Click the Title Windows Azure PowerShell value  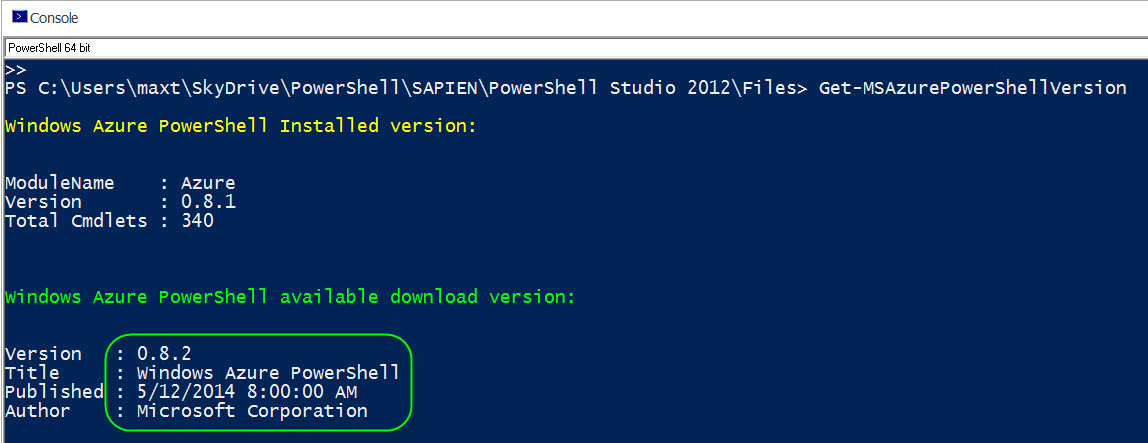tap(268, 373)
